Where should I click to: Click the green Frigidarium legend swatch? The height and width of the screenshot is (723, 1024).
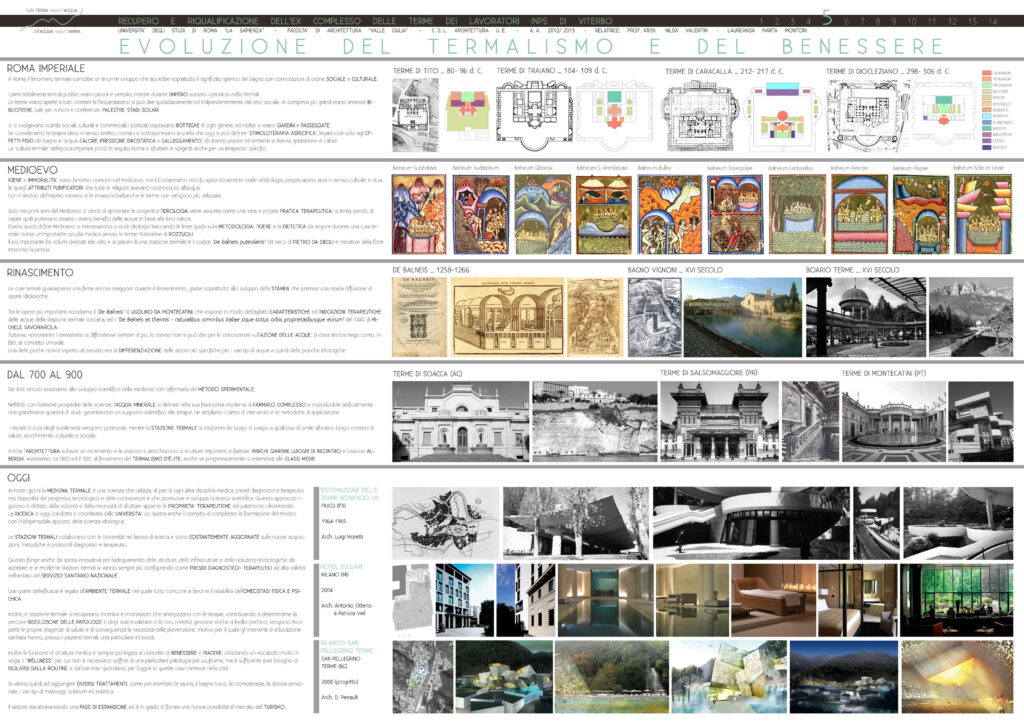pos(986,86)
